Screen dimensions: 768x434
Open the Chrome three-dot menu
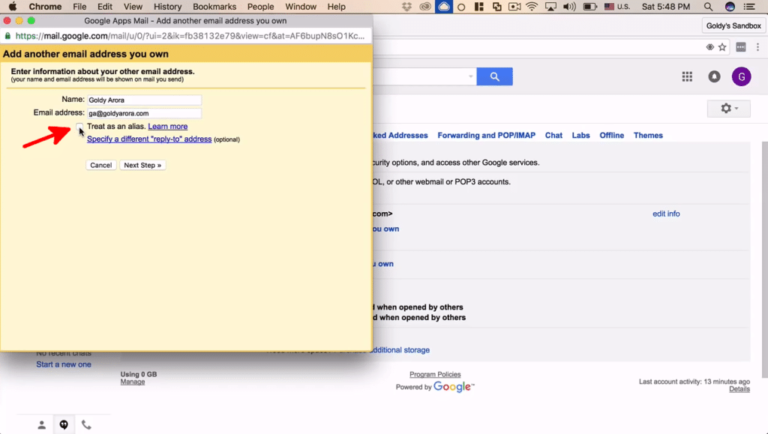point(758,47)
